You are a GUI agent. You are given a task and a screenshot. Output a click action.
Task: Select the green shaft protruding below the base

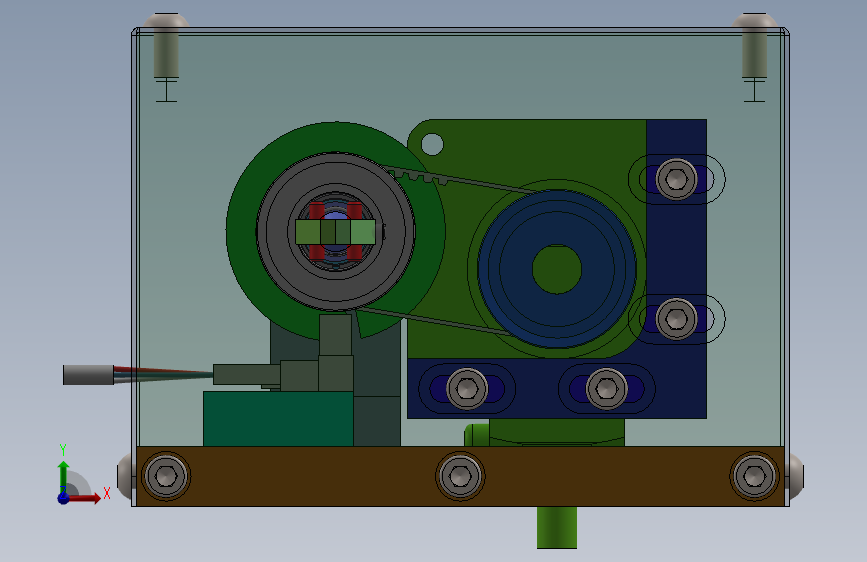click(557, 528)
